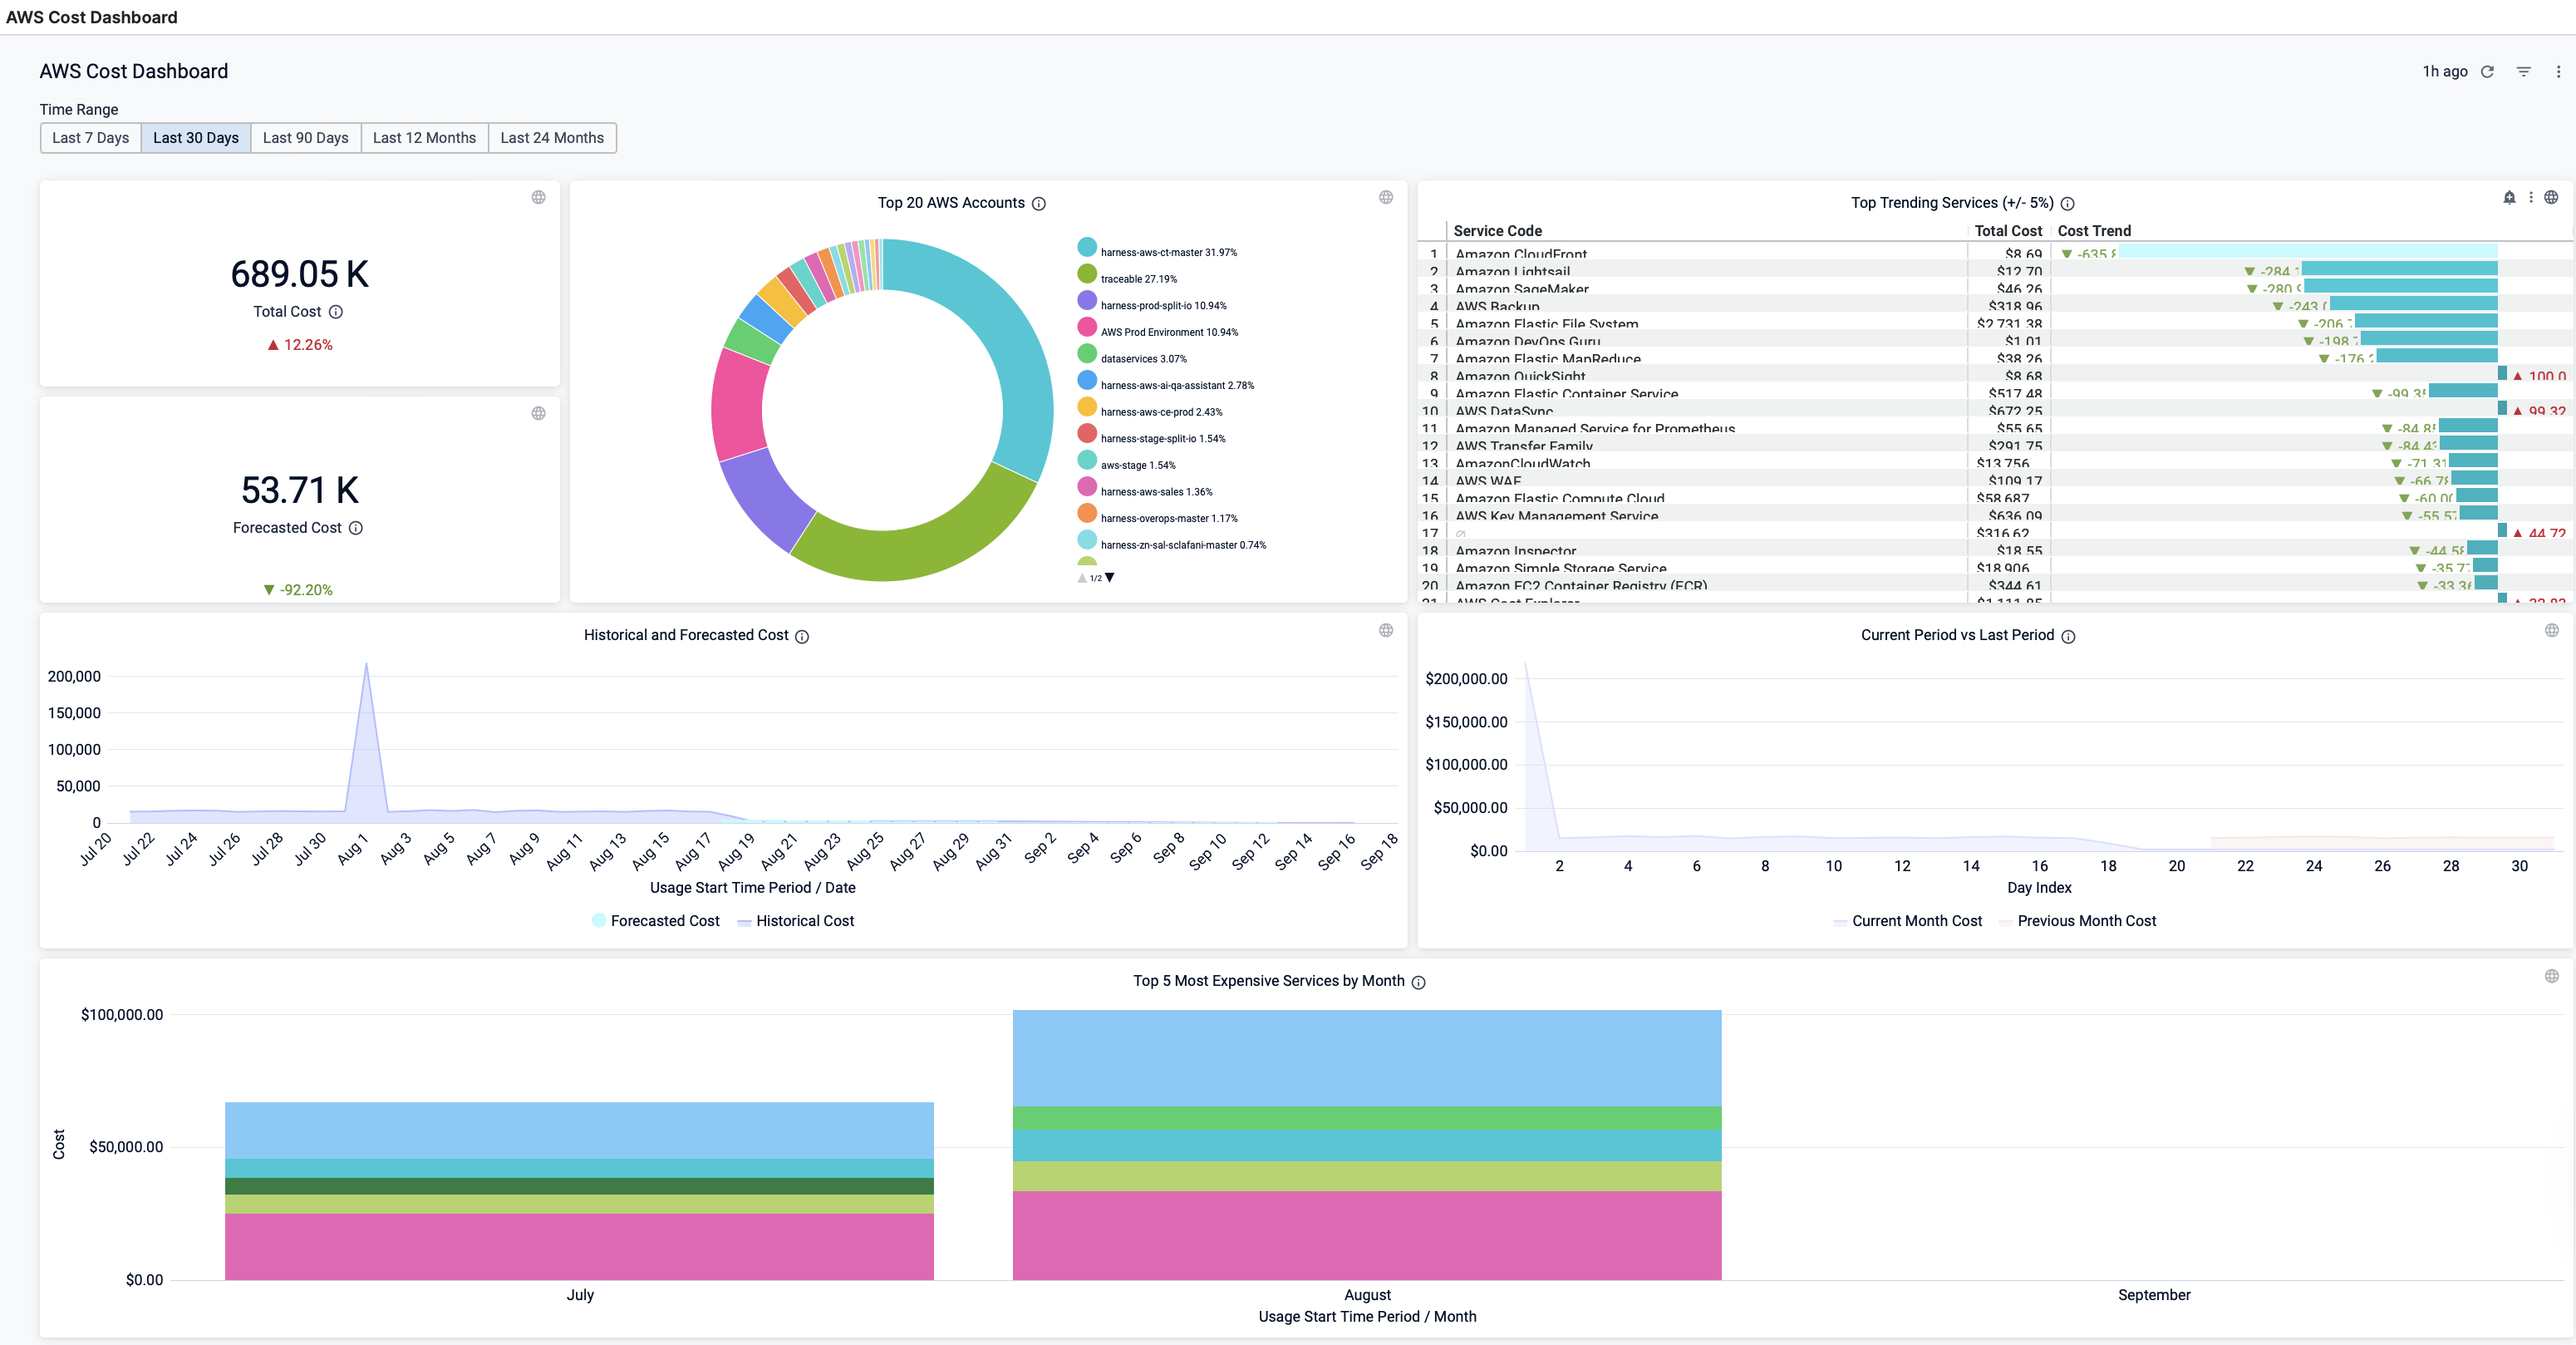Open the dashboard filters icon
2576x1345 pixels.
[x=2523, y=72]
